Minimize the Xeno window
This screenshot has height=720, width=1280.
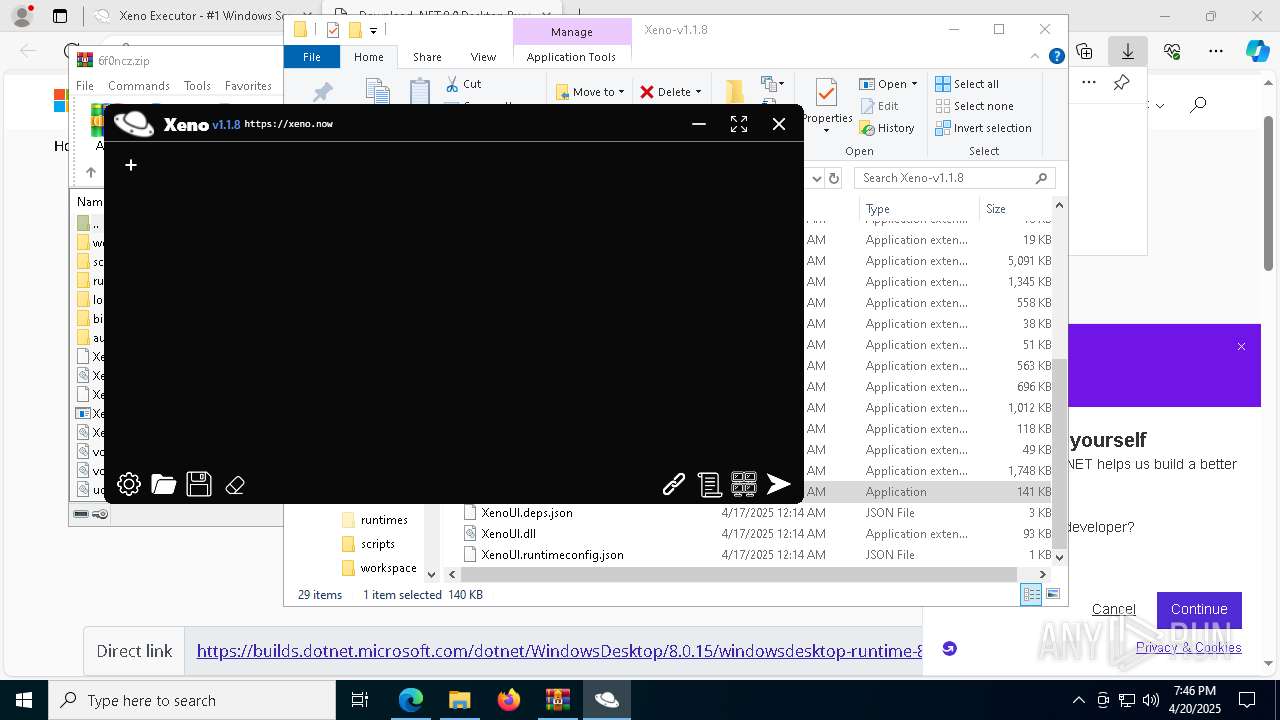pos(699,124)
